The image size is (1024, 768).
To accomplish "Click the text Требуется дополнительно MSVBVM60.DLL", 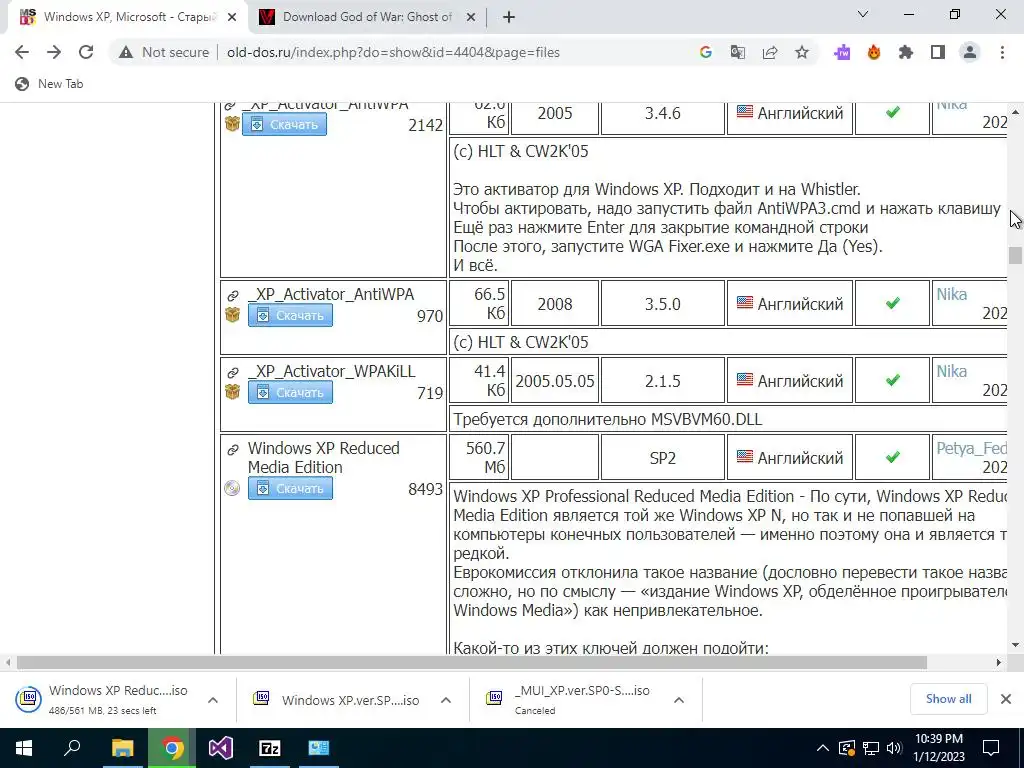I will (607, 419).
